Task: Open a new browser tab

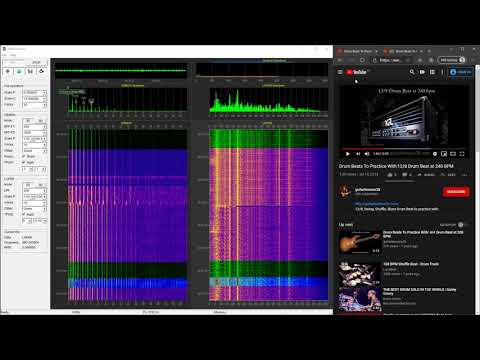Action: 429,51
